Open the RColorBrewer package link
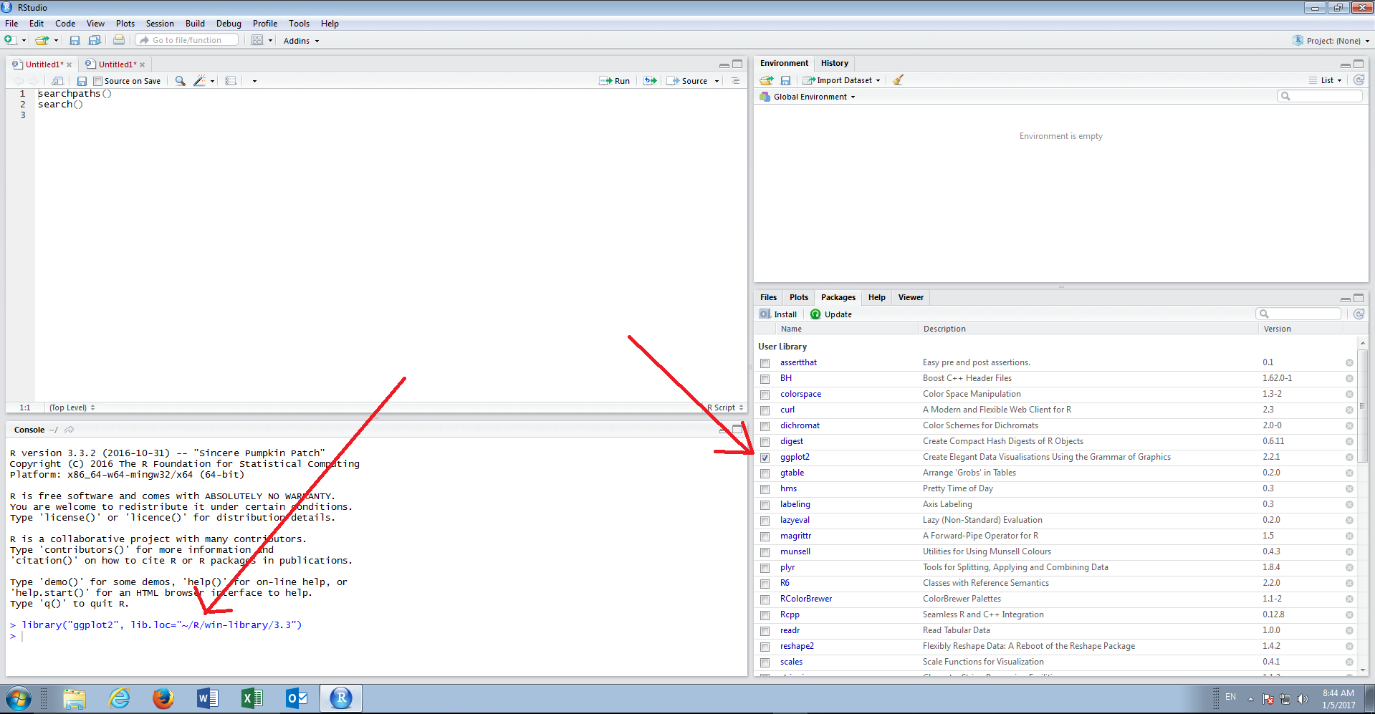 coord(806,599)
